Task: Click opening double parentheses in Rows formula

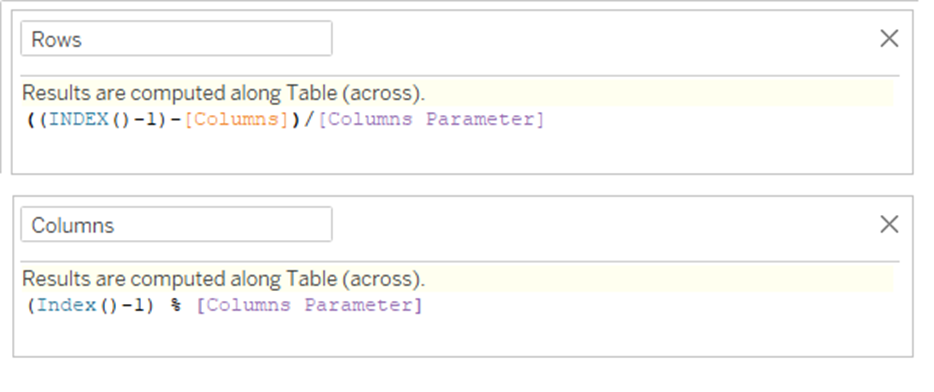Action: click(x=38, y=120)
